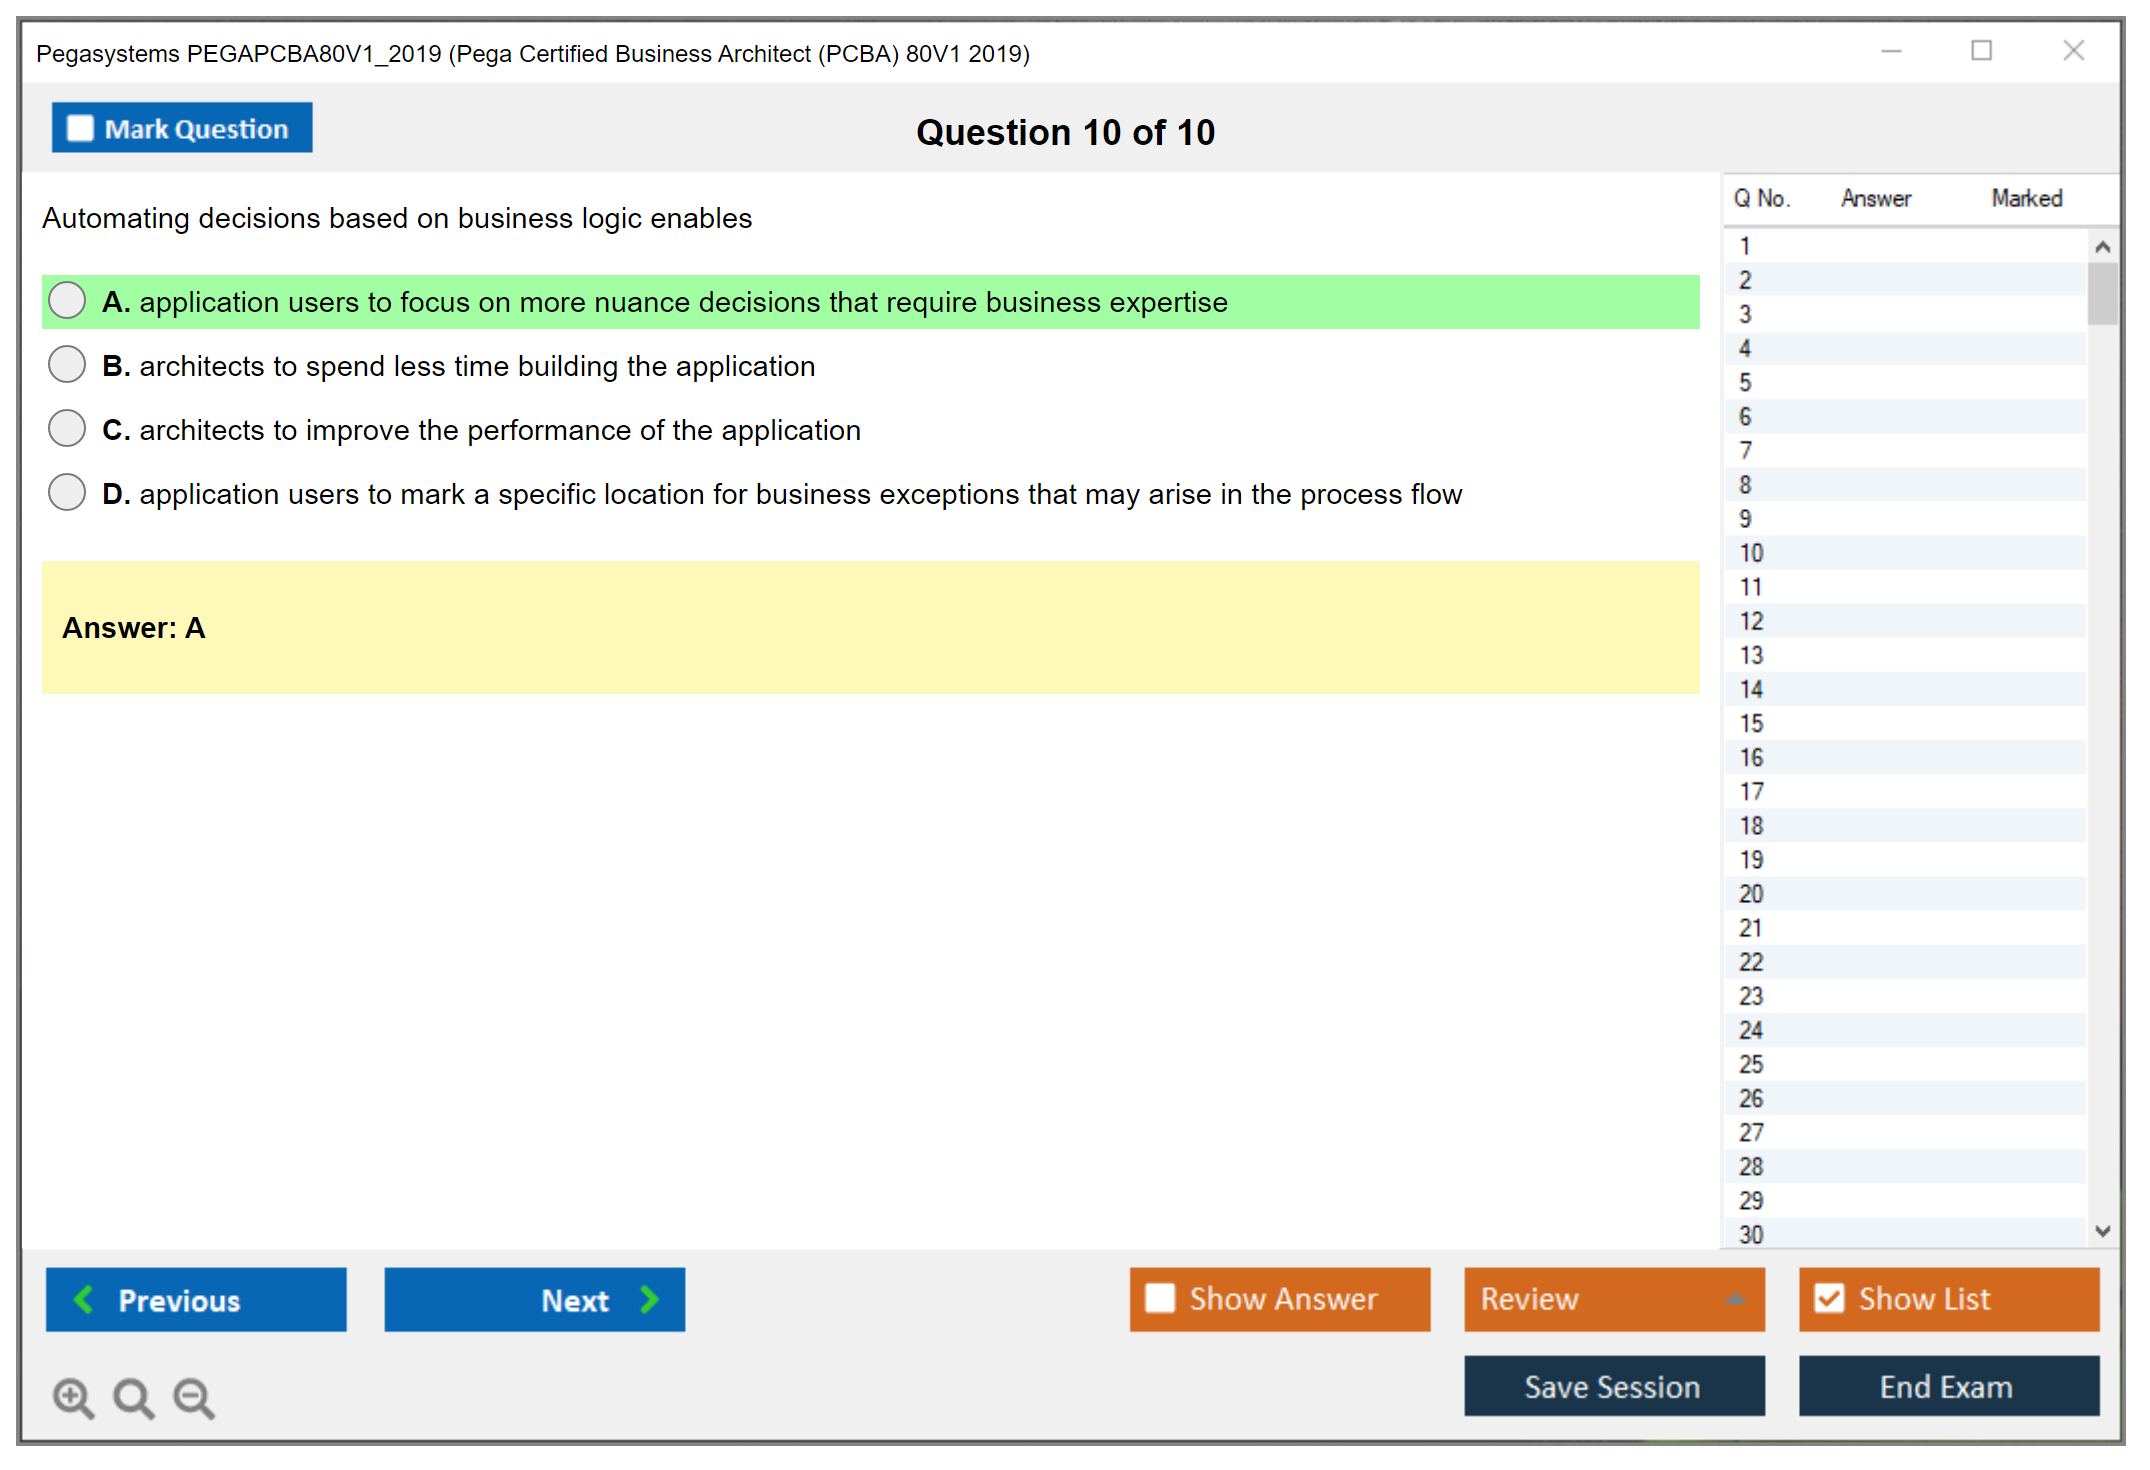Image resolution: width=2150 pixels, height=1470 pixels.
Task: Enable the Show Answer checkbox
Action: click(x=1160, y=1298)
